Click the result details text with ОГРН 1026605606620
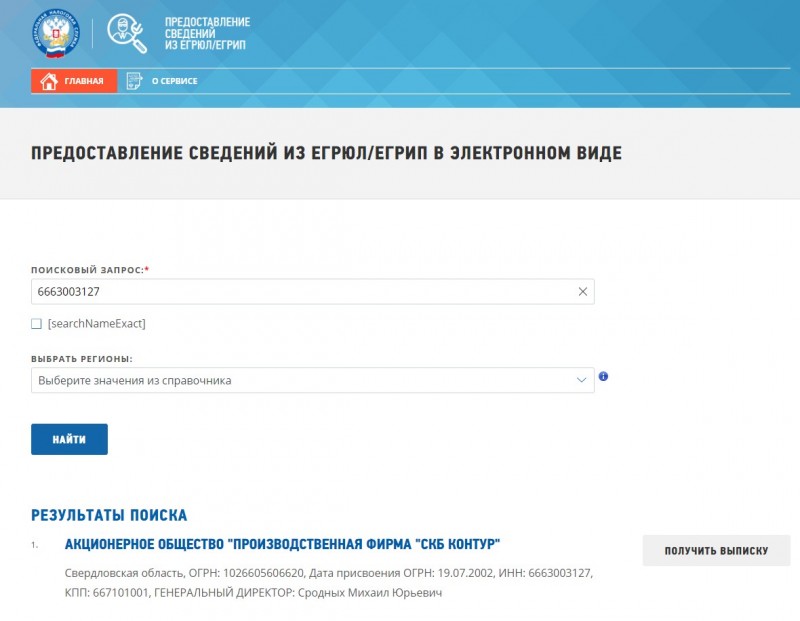The height and width of the screenshot is (621, 800). click(x=329, y=573)
